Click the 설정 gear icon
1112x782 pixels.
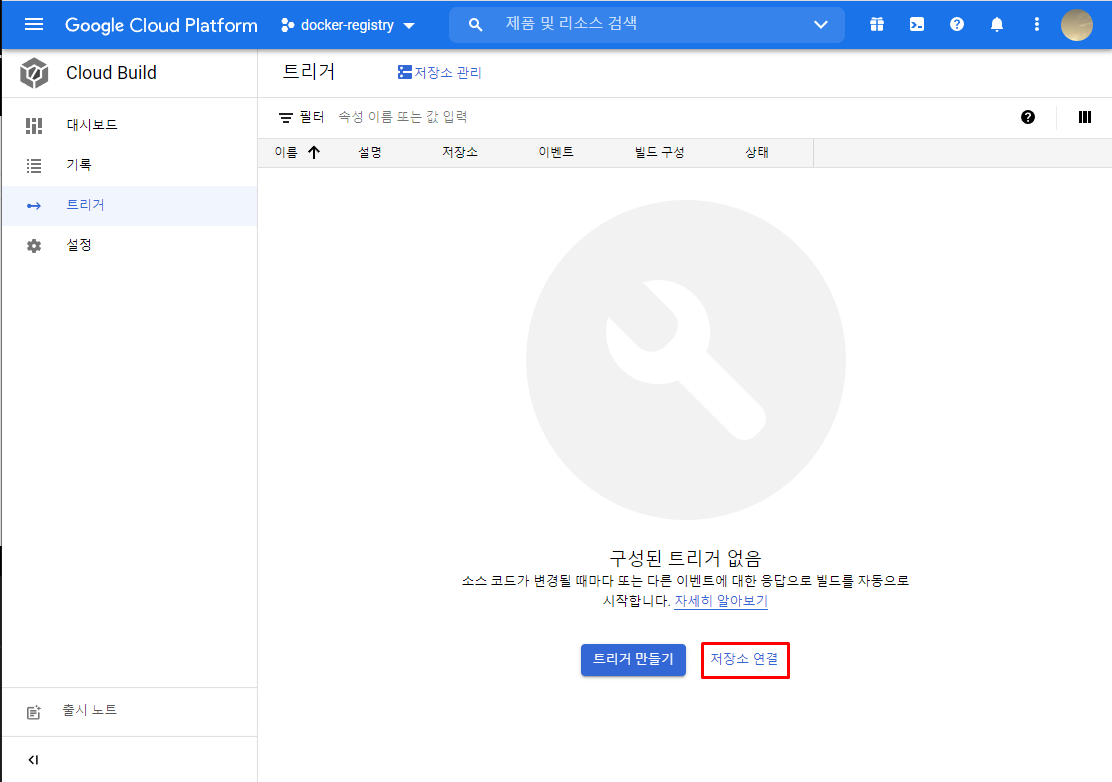[x=33, y=246]
